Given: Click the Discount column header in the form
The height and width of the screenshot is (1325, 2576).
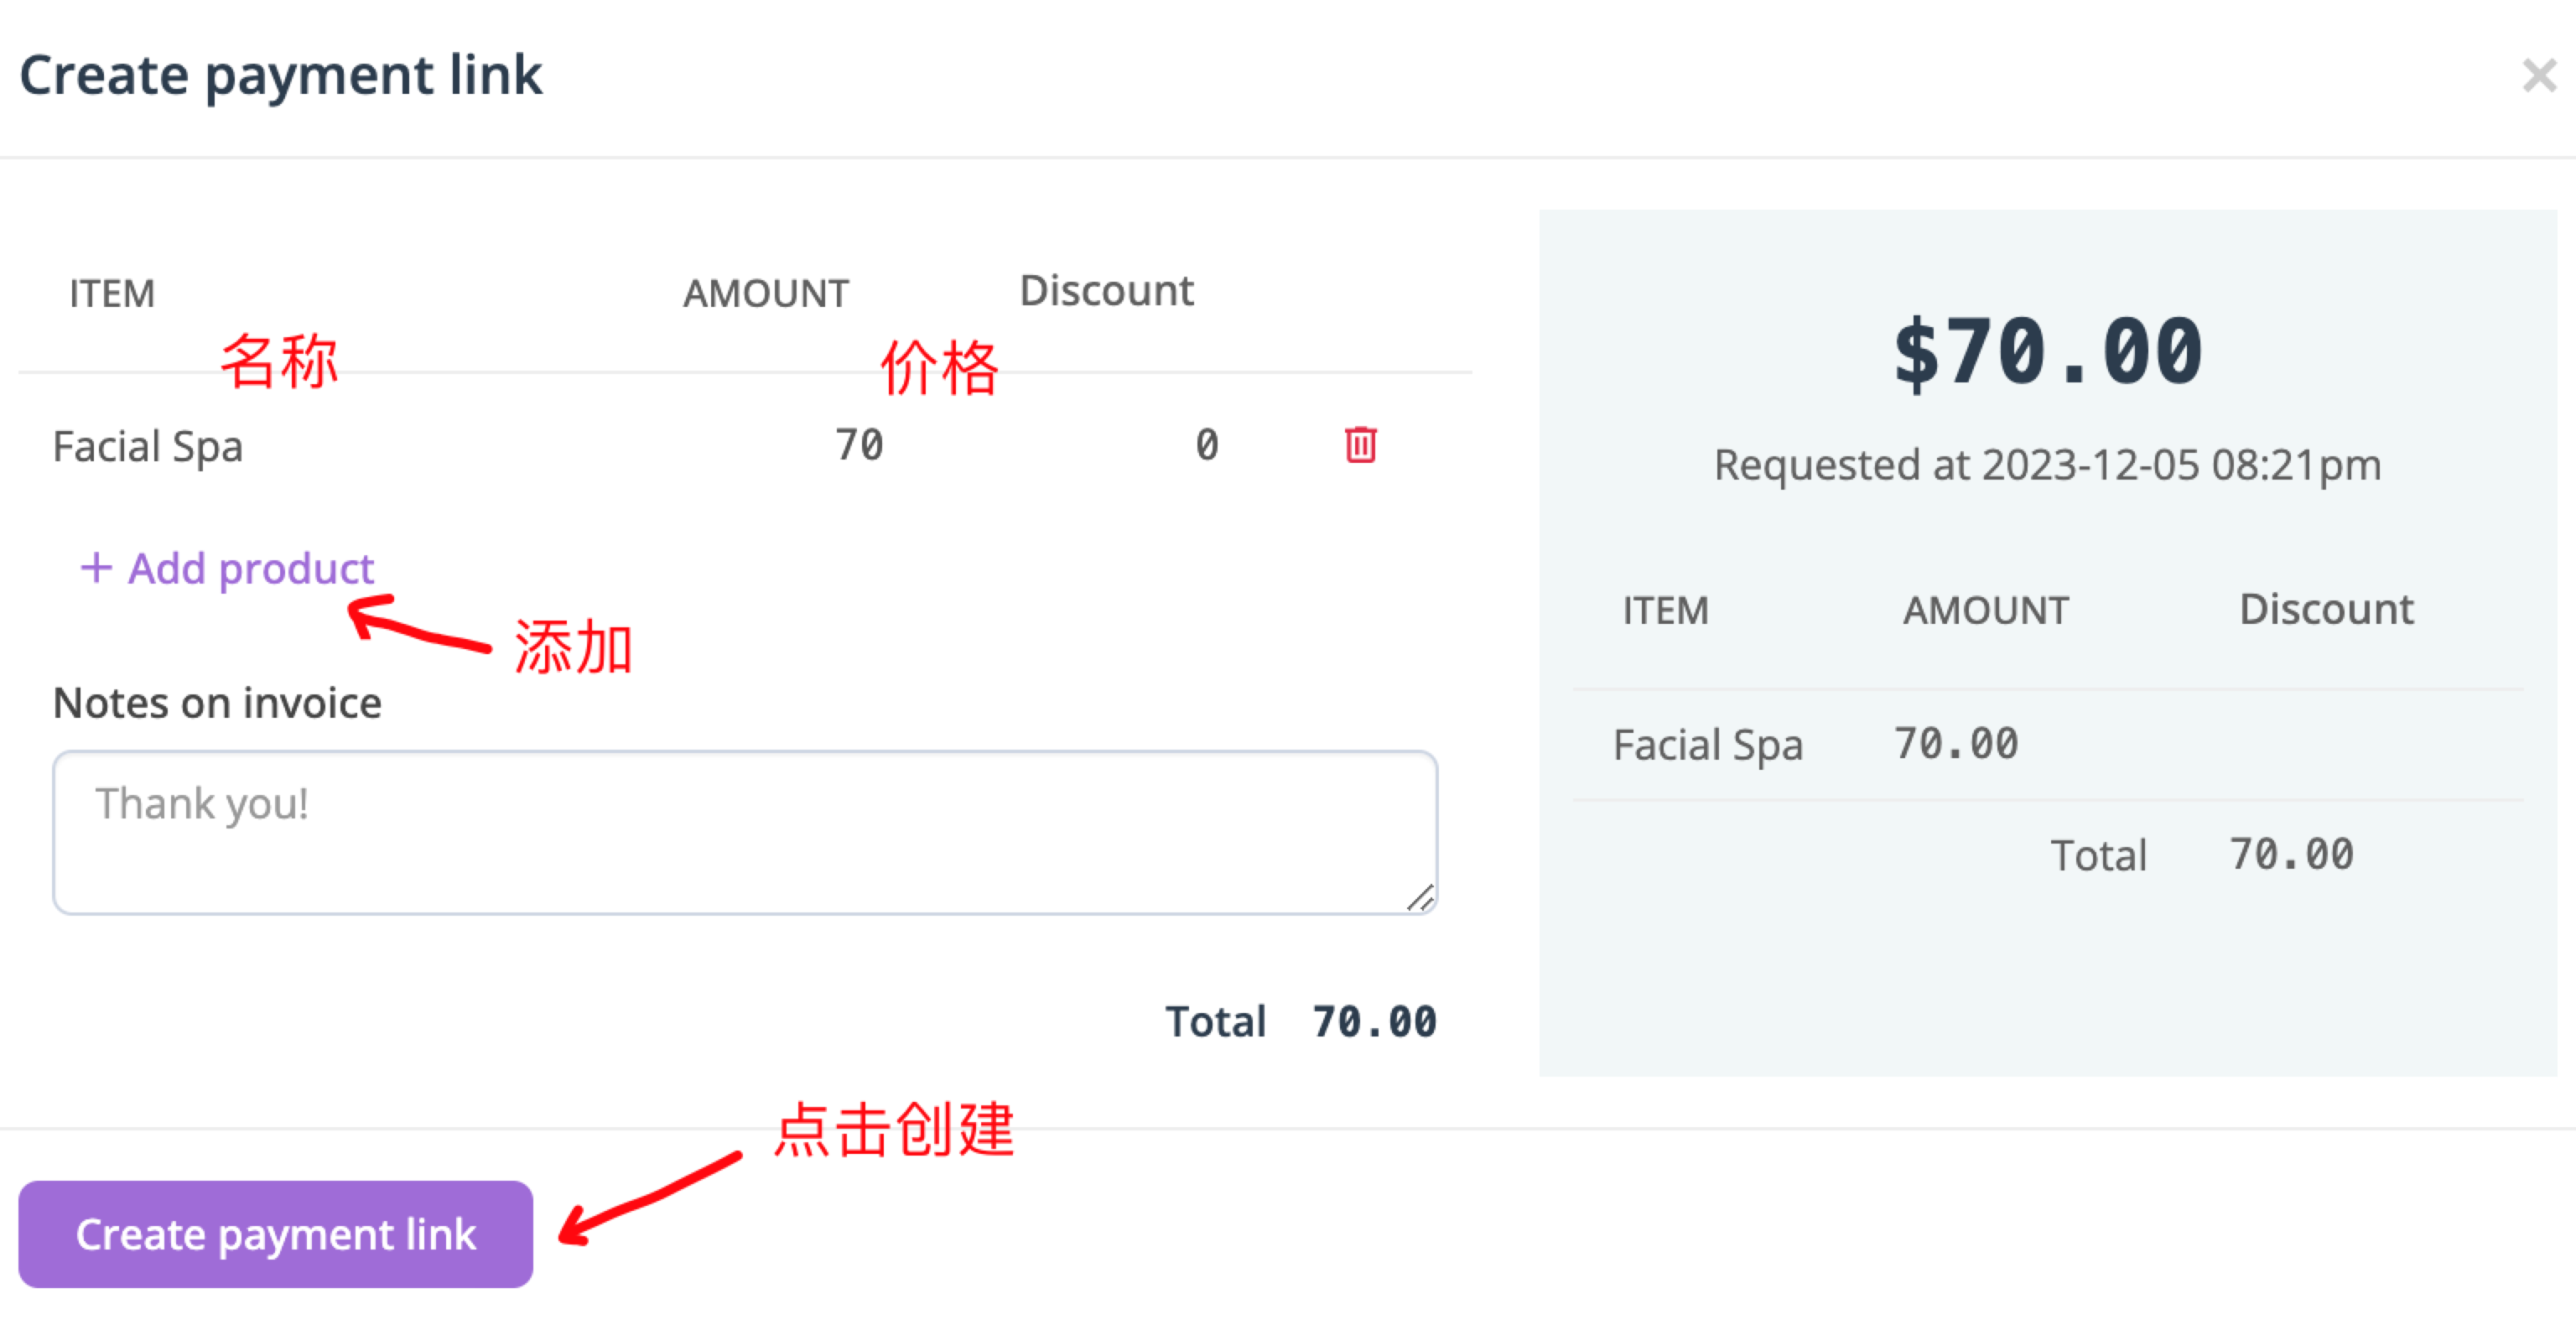Looking at the screenshot, I should 1105,291.
